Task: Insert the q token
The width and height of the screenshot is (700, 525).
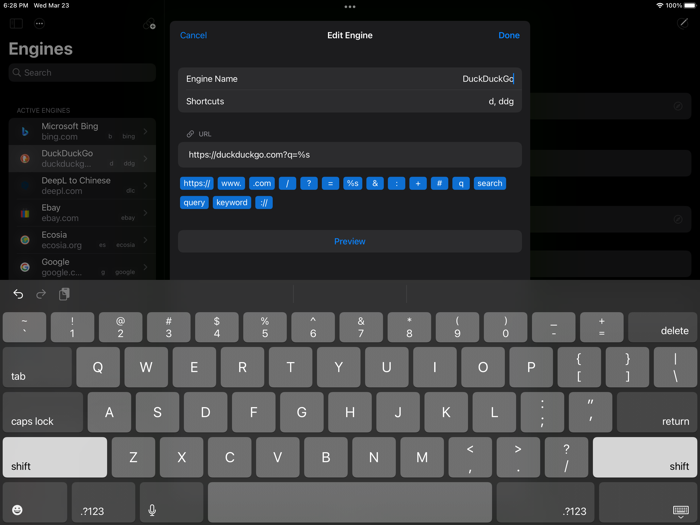Action: point(461,183)
